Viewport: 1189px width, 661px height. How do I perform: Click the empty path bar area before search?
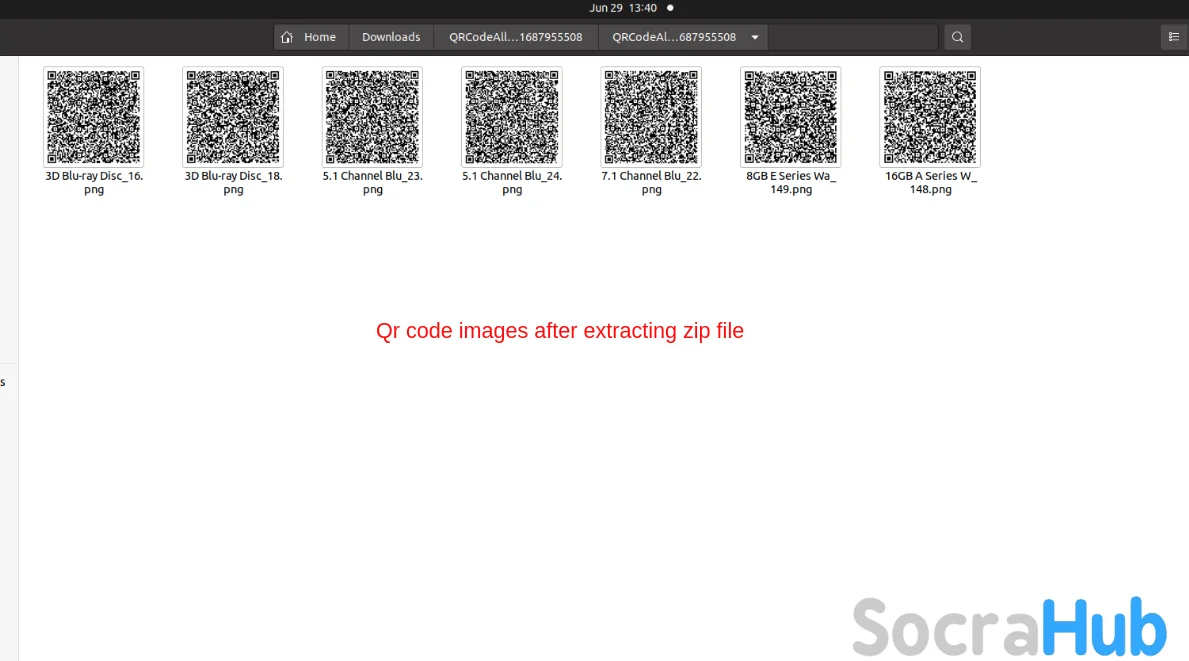[x=853, y=37]
